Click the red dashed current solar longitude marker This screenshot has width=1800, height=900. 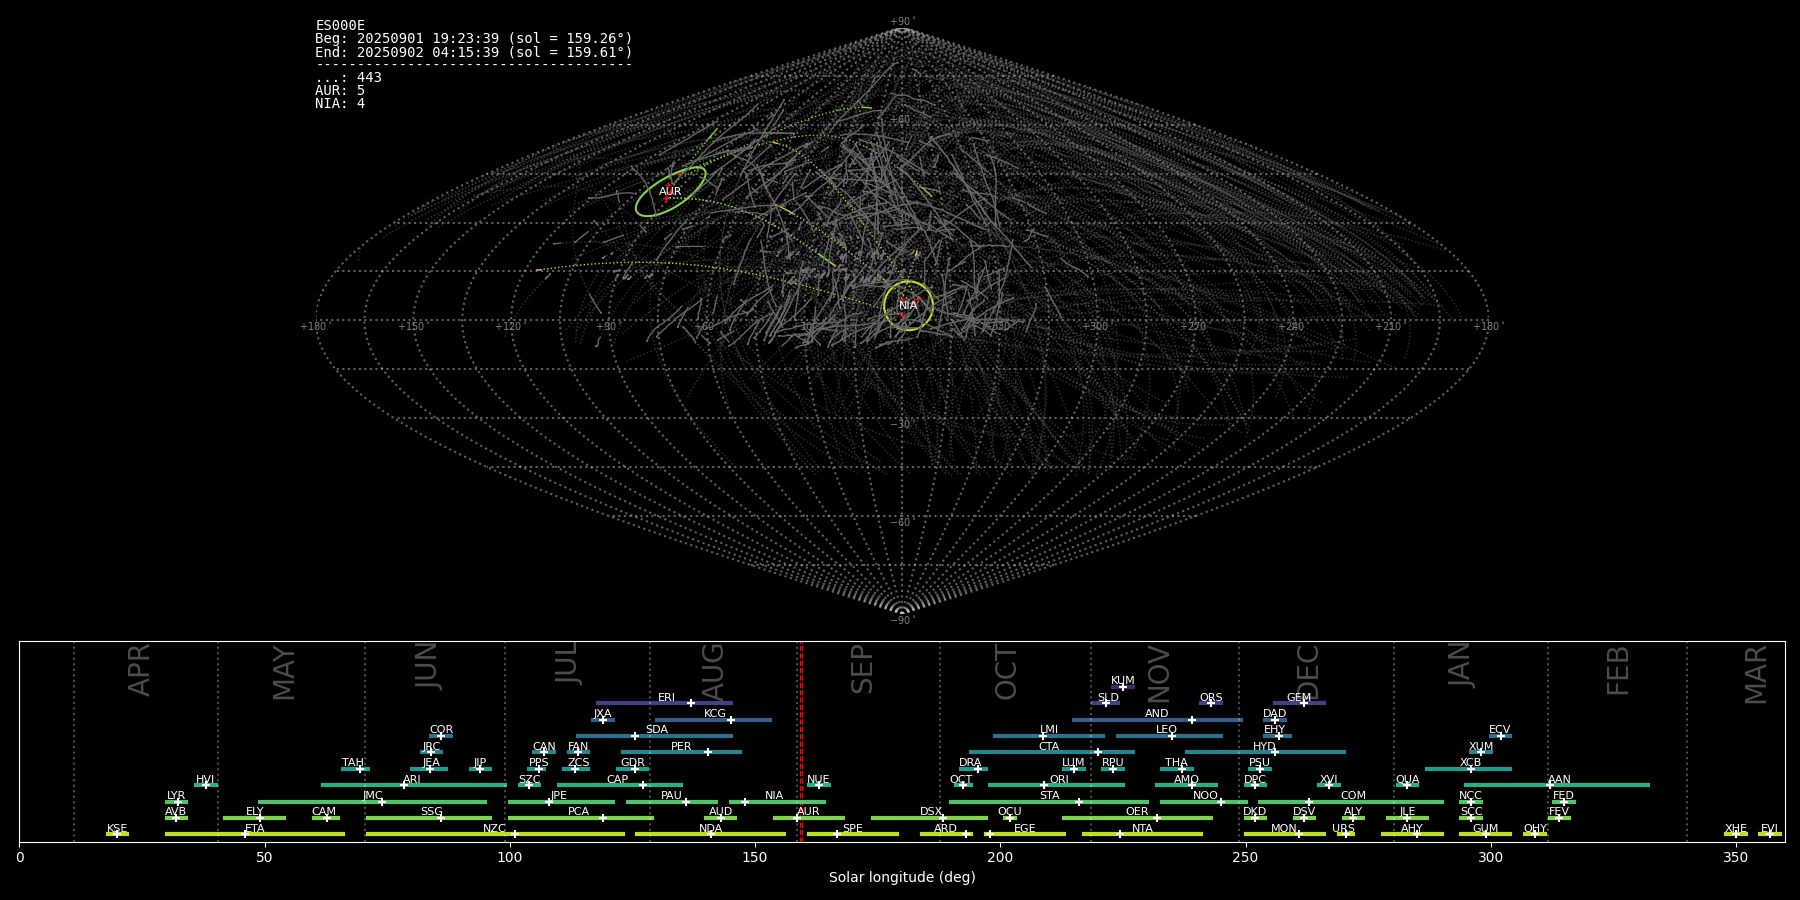801,741
